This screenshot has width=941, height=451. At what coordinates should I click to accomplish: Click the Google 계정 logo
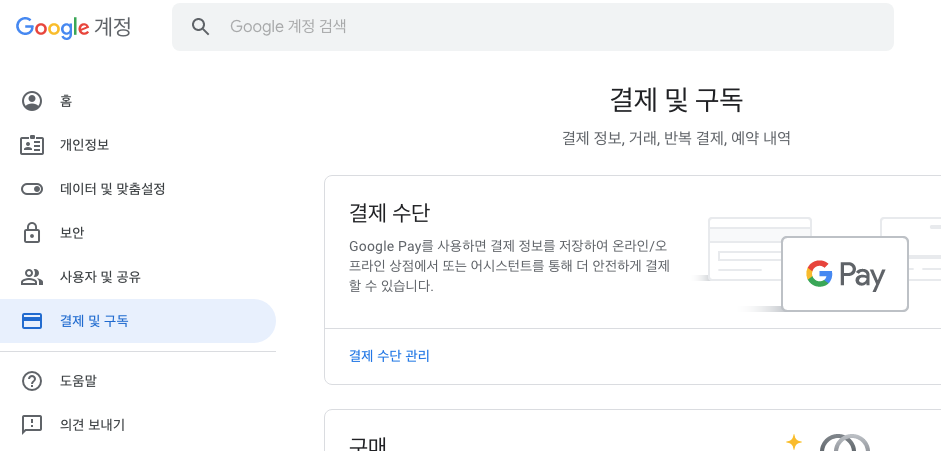73,27
